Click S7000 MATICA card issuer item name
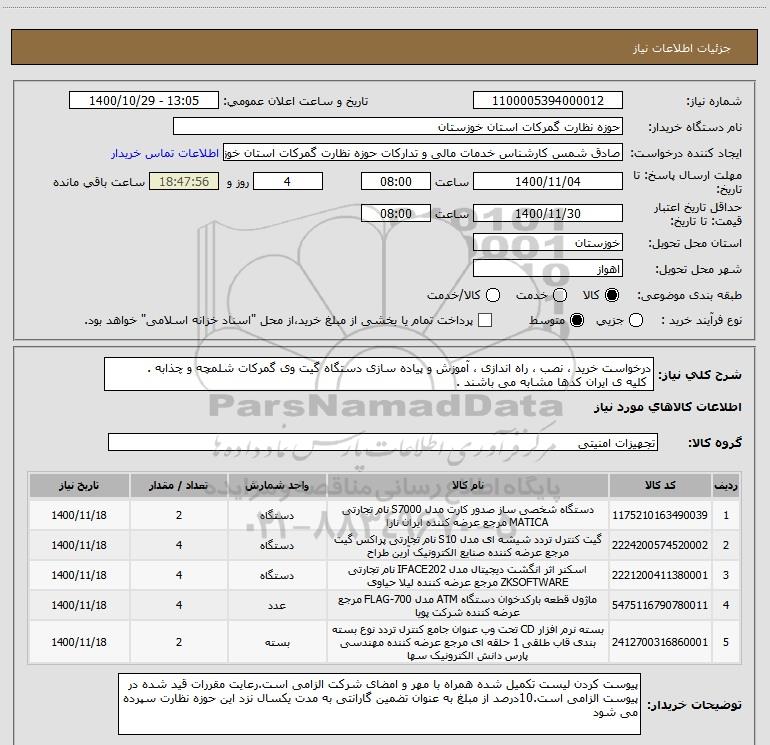 point(468,516)
